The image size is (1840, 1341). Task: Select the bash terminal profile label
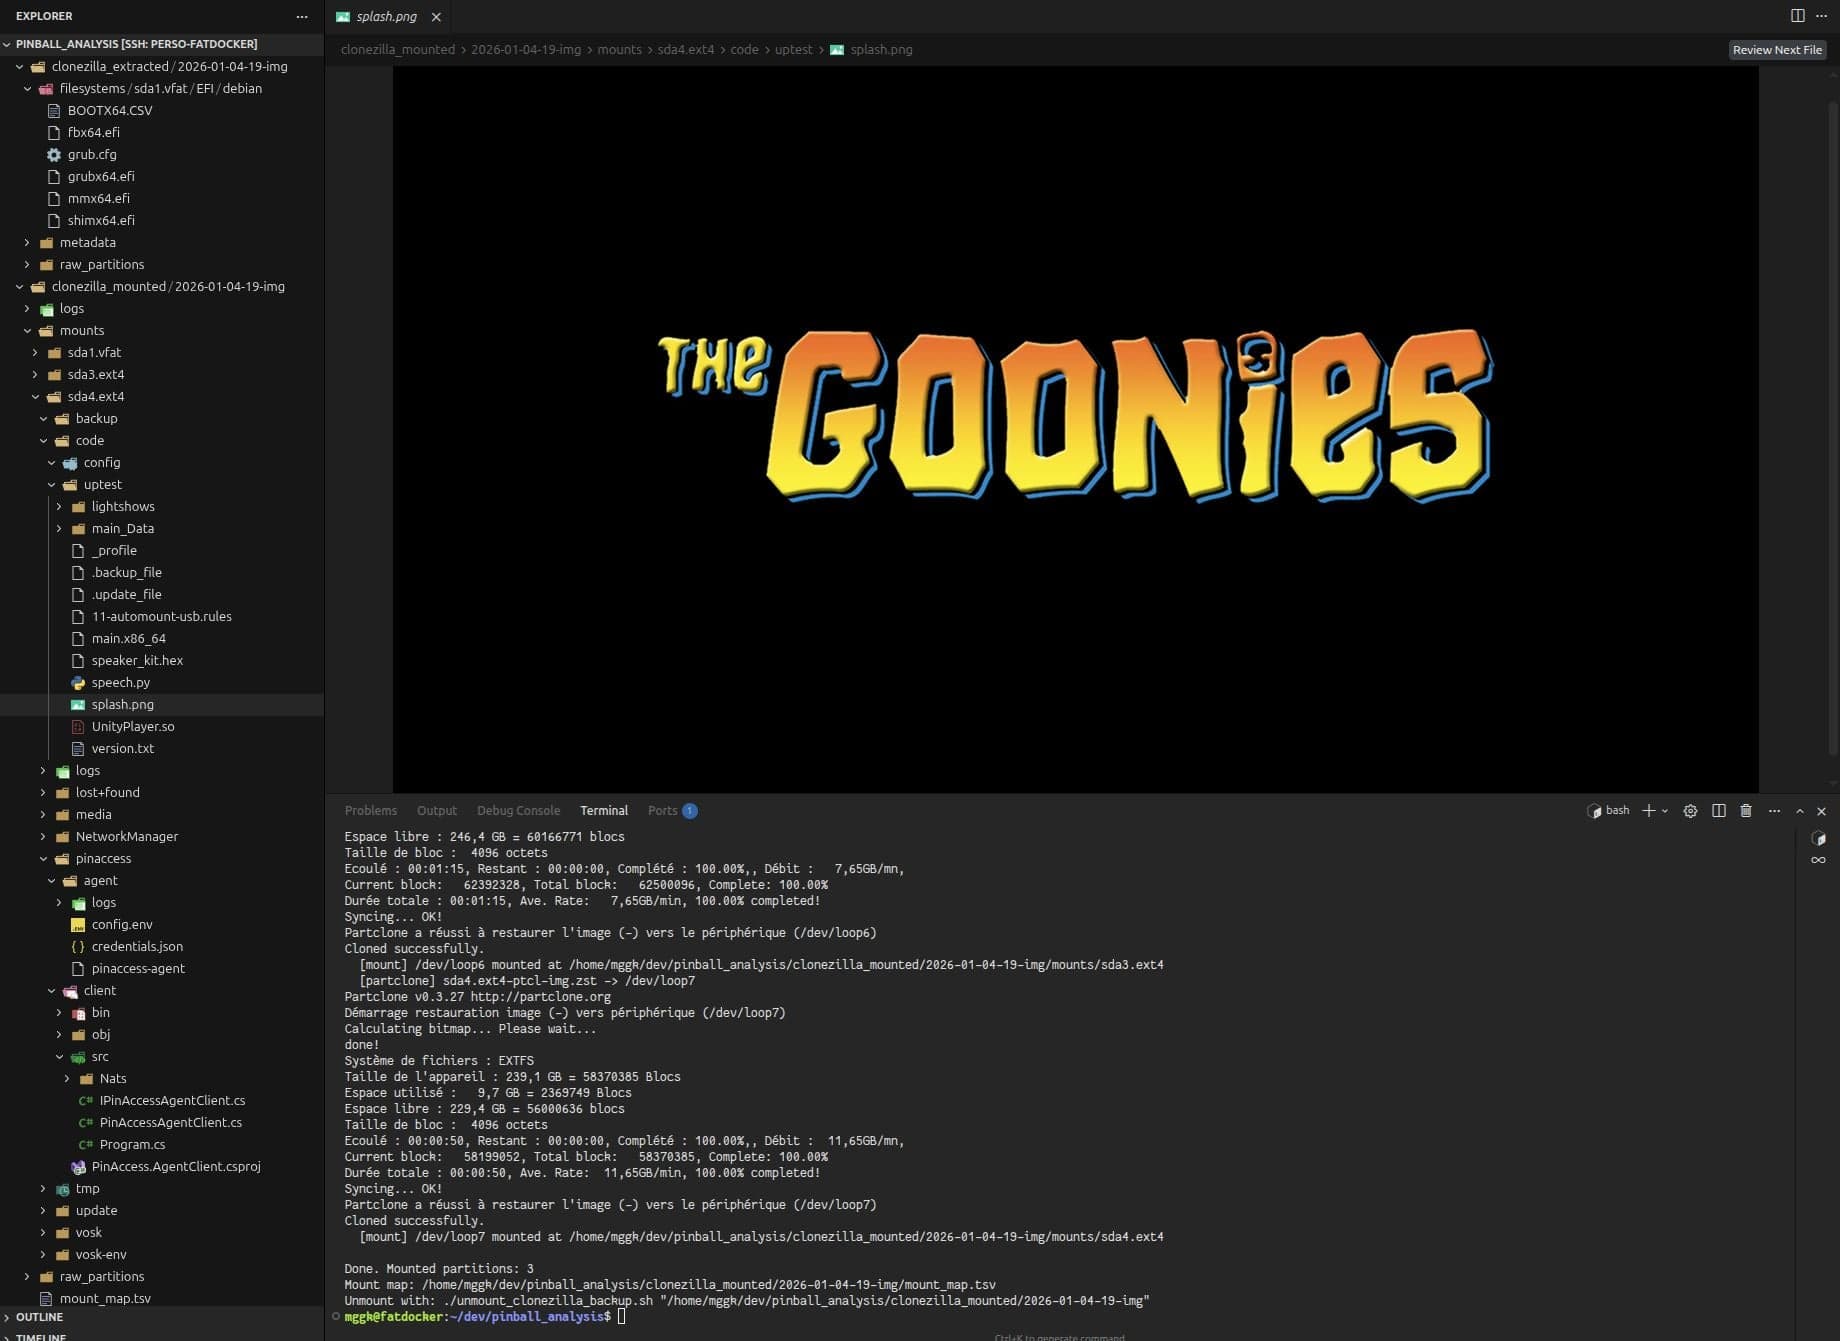click(1608, 811)
